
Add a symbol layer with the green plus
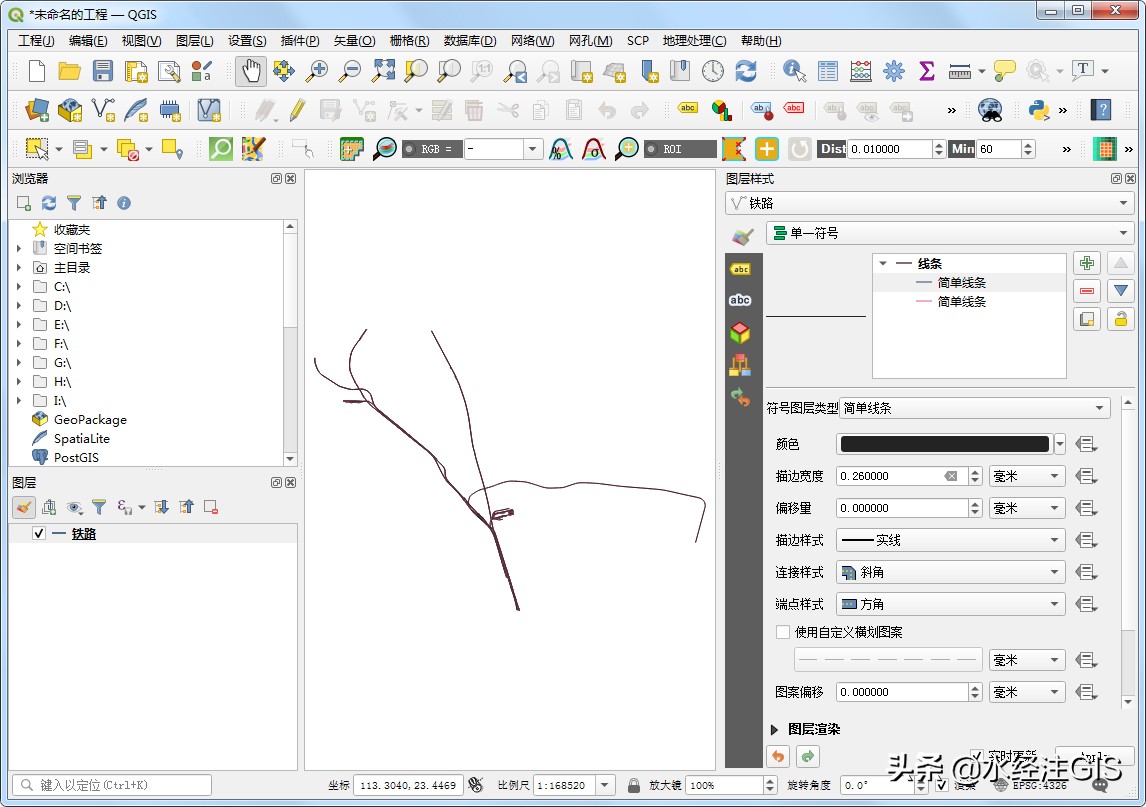[1087, 261]
